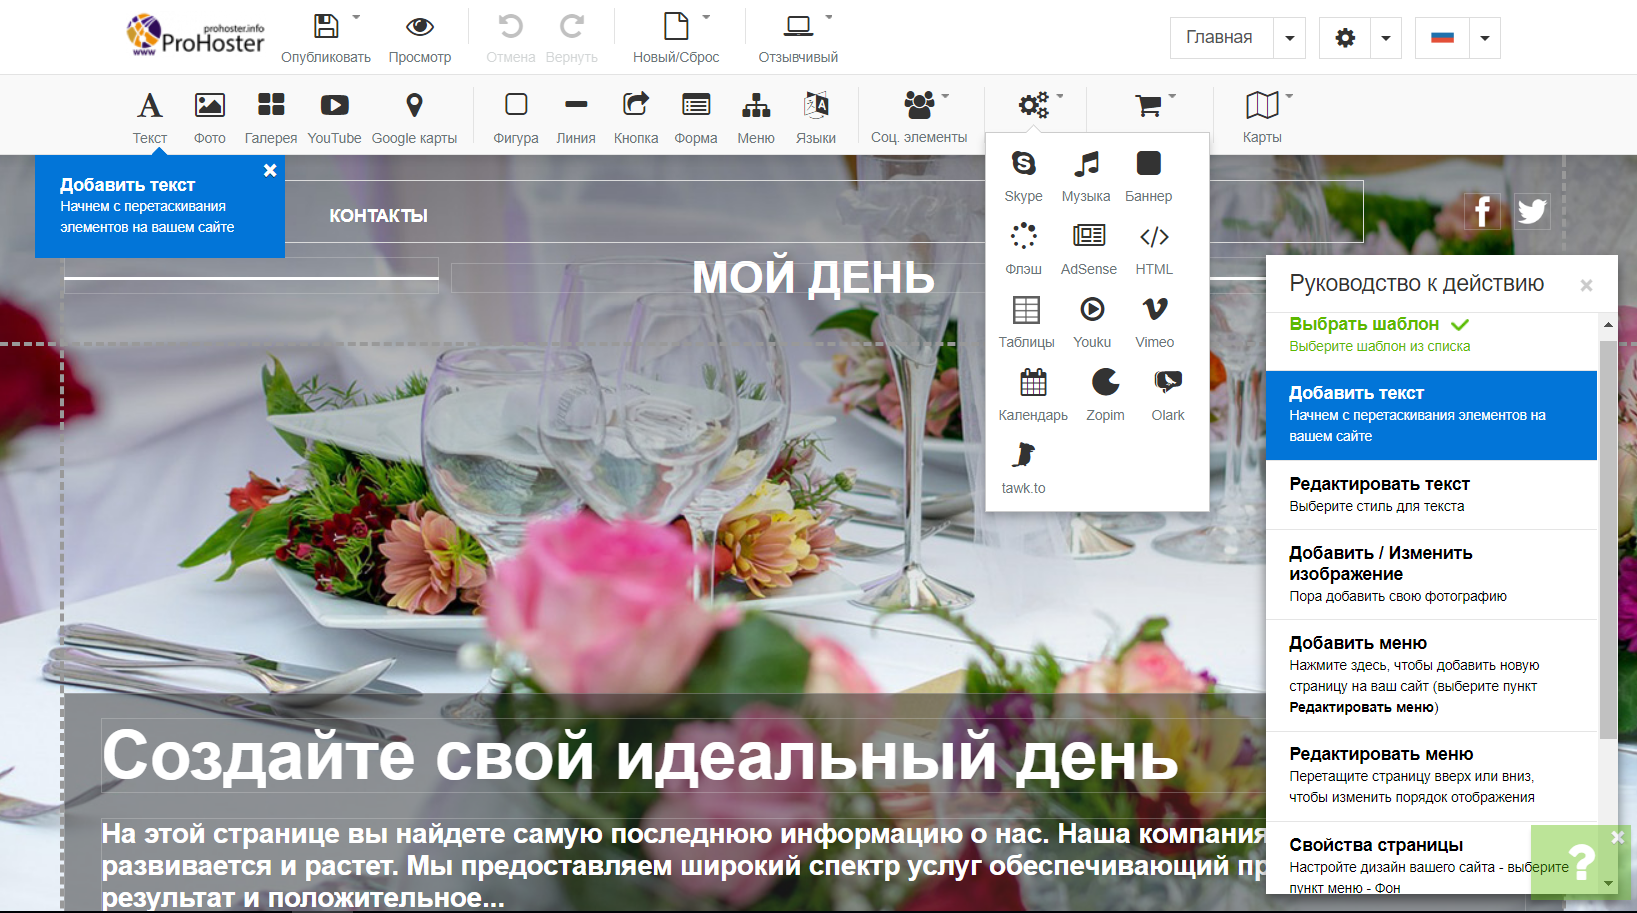
Task: Add a Google Maps element
Action: tap(414, 106)
